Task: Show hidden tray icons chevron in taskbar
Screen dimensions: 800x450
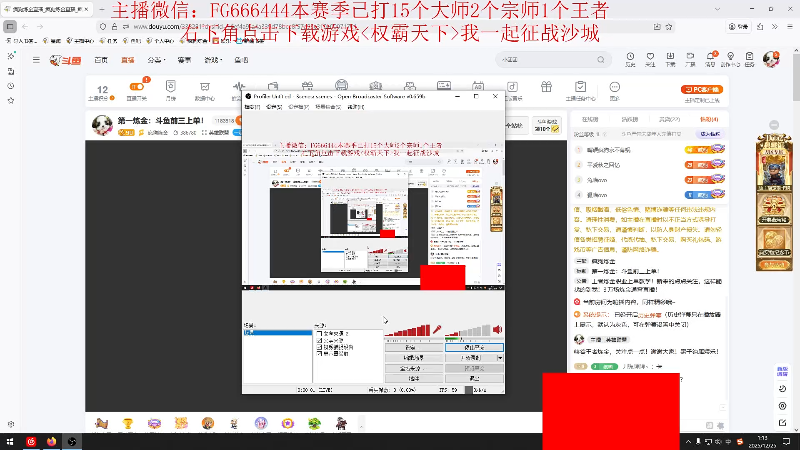Action: pos(688,442)
